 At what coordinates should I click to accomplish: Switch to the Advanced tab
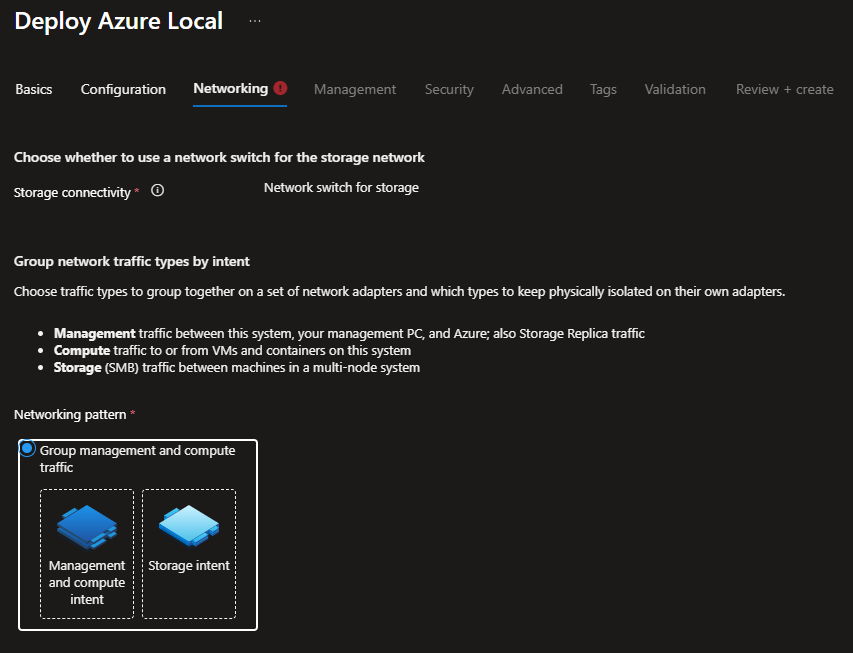(532, 89)
